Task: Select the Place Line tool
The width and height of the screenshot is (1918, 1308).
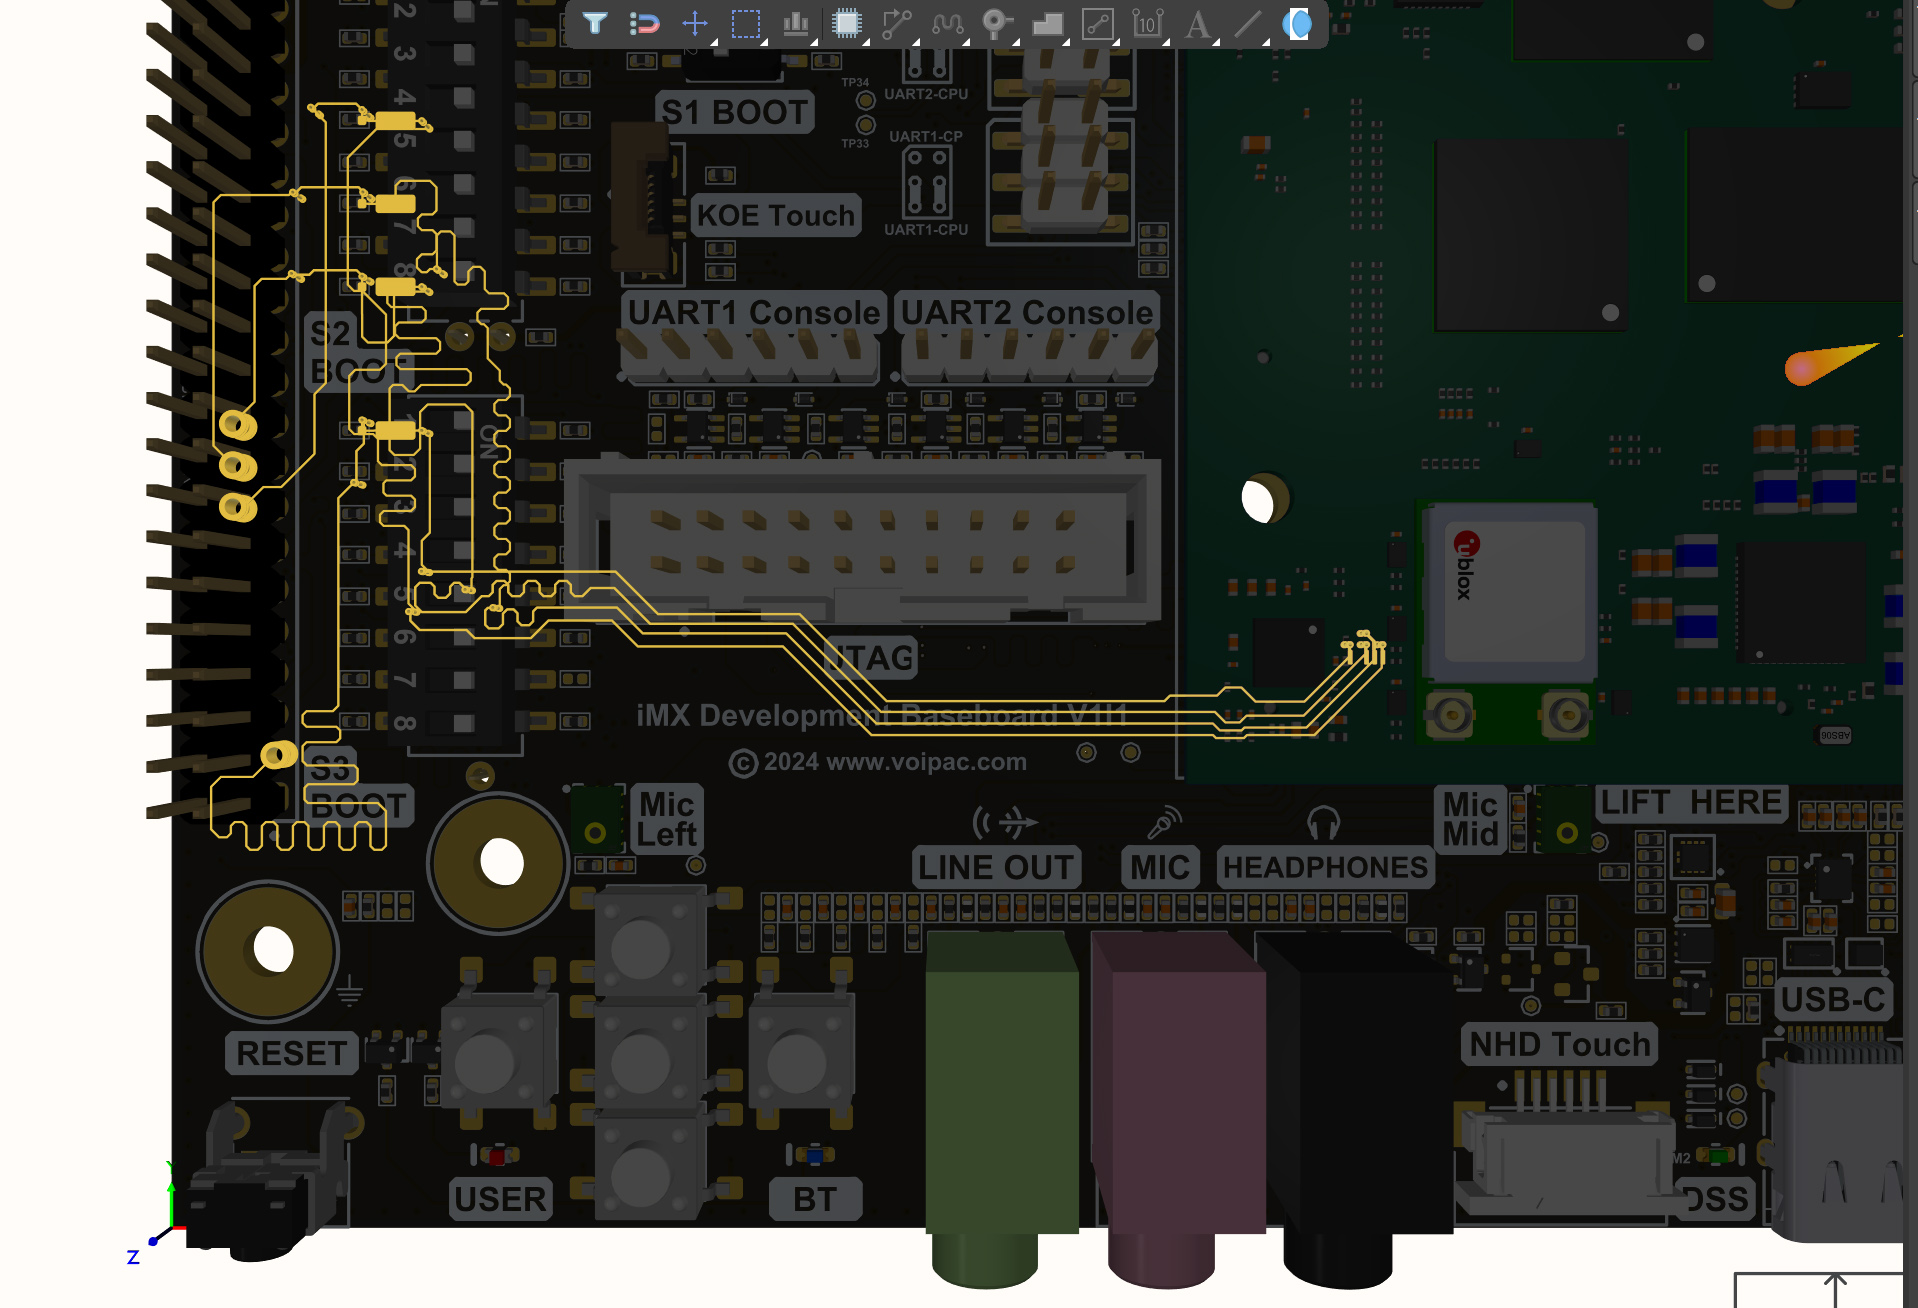Action: tap(1247, 23)
